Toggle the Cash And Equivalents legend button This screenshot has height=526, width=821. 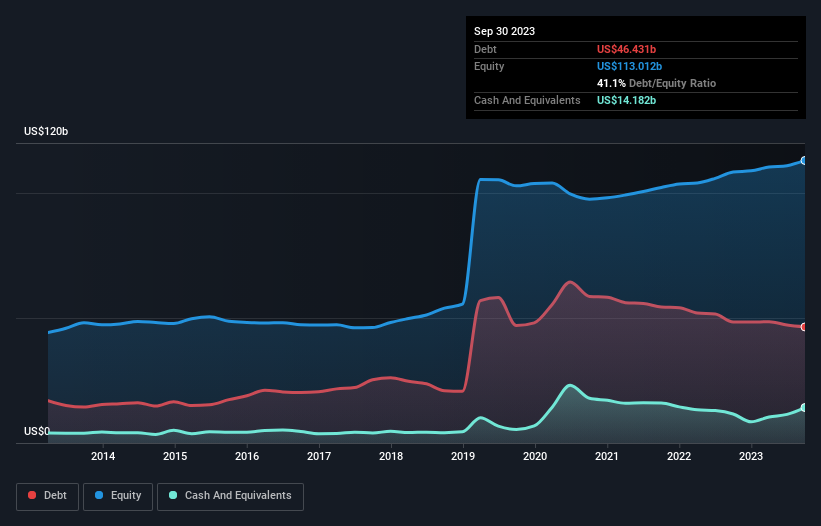coord(230,496)
